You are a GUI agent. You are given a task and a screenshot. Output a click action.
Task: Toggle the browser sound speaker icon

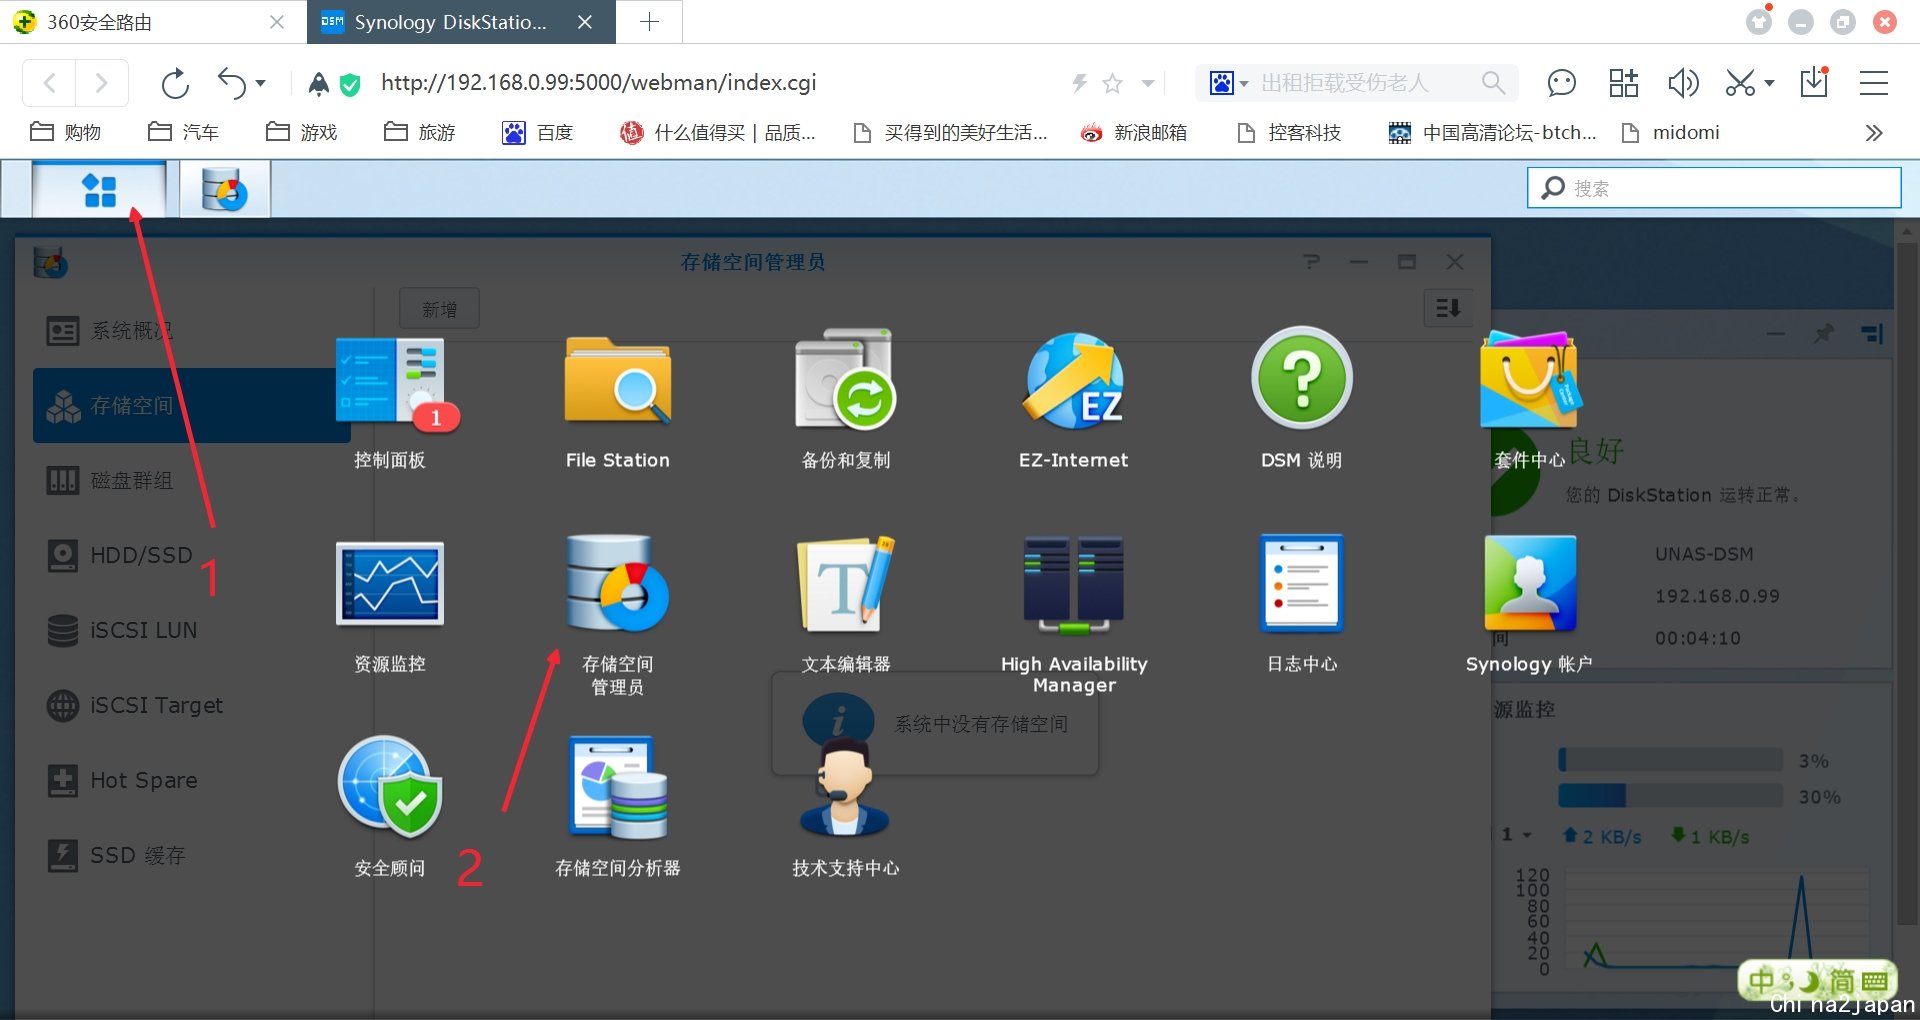1684,83
